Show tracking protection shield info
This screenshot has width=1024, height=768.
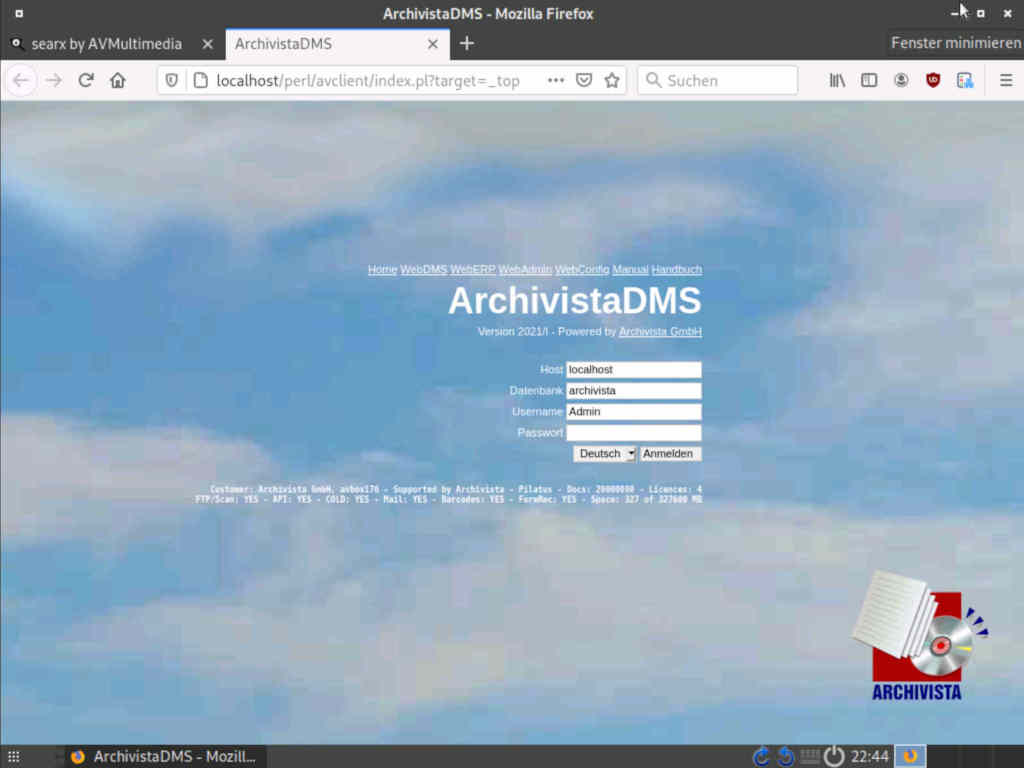pos(172,81)
